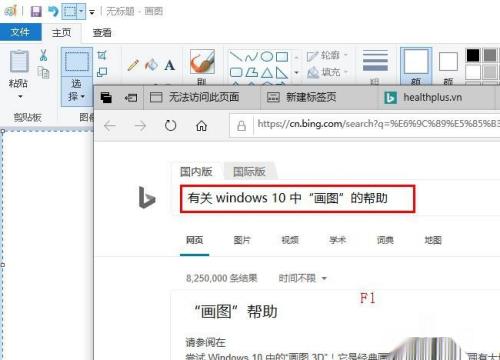This screenshot has height=360, width=500.
Task: Click the browser Refresh button
Action: click(170, 126)
